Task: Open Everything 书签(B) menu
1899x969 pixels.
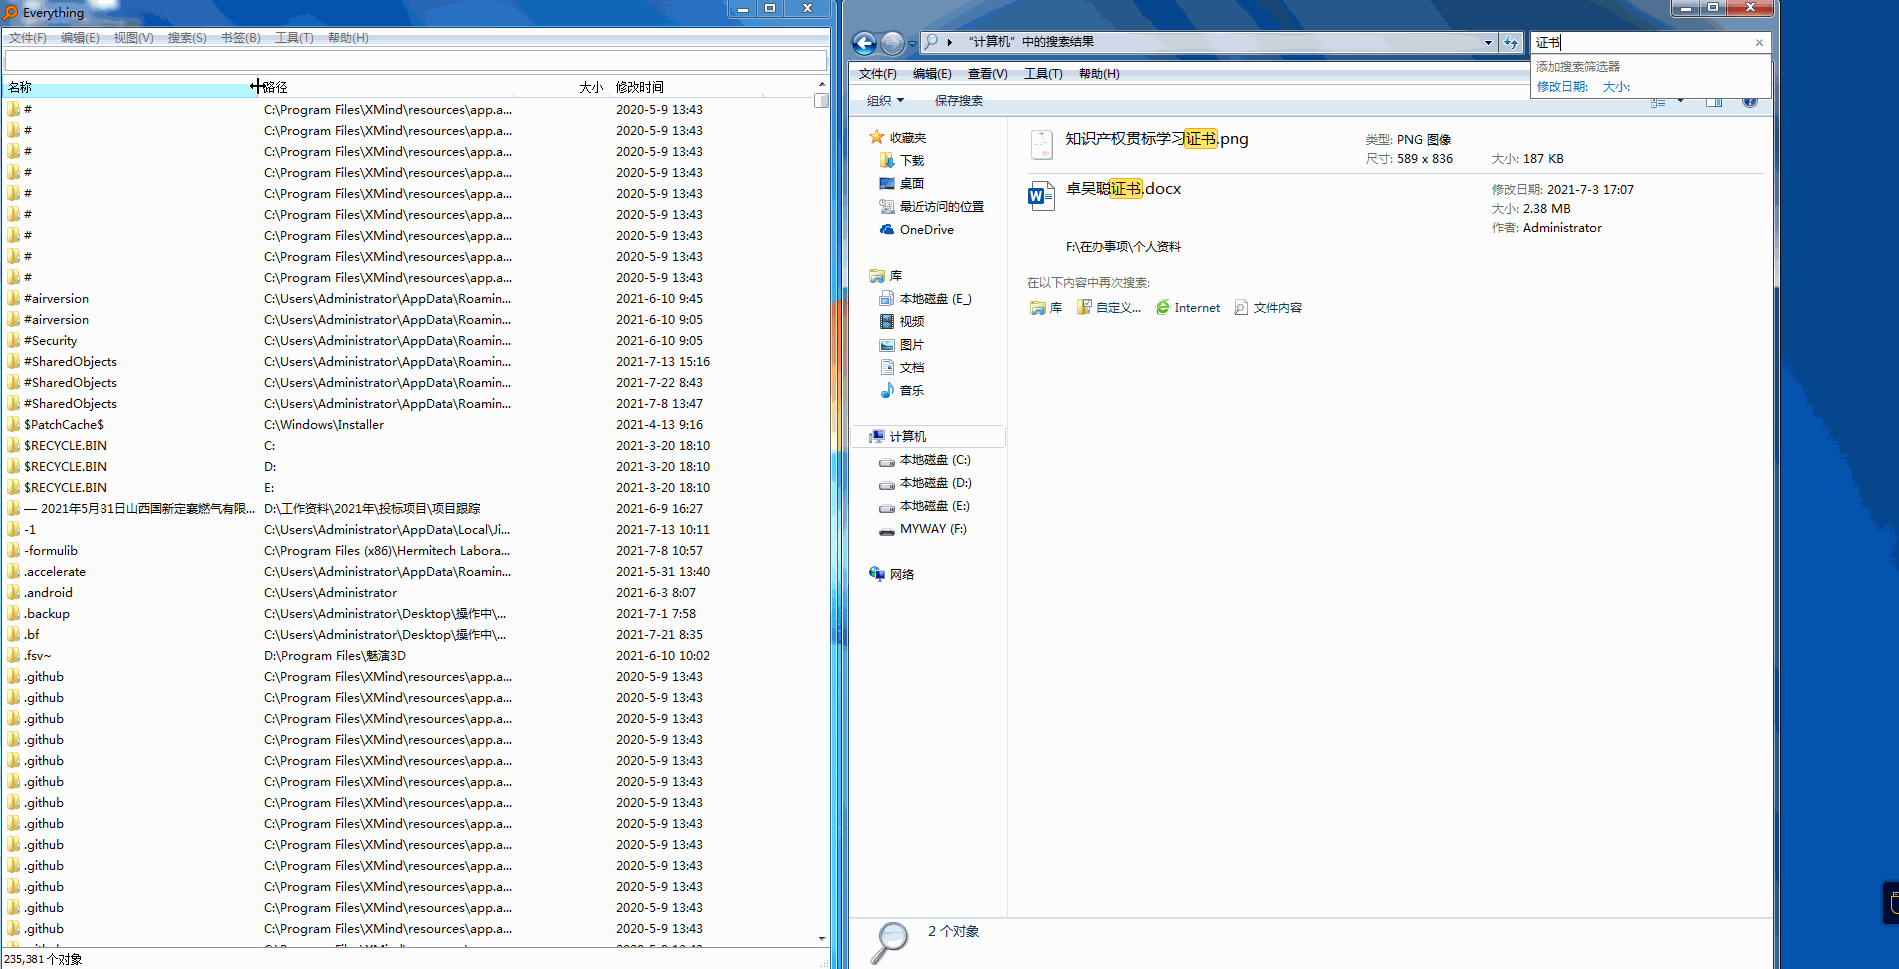Action: [x=241, y=37]
